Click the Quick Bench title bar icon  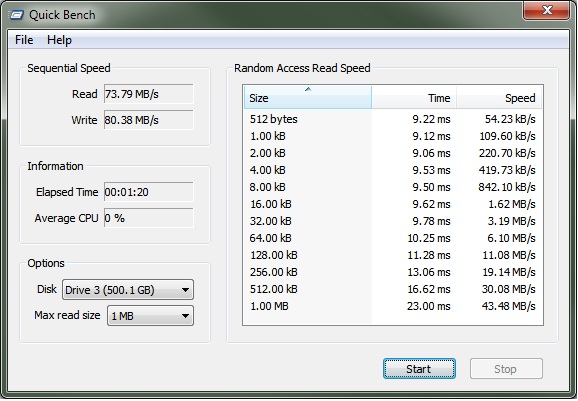tap(17, 15)
